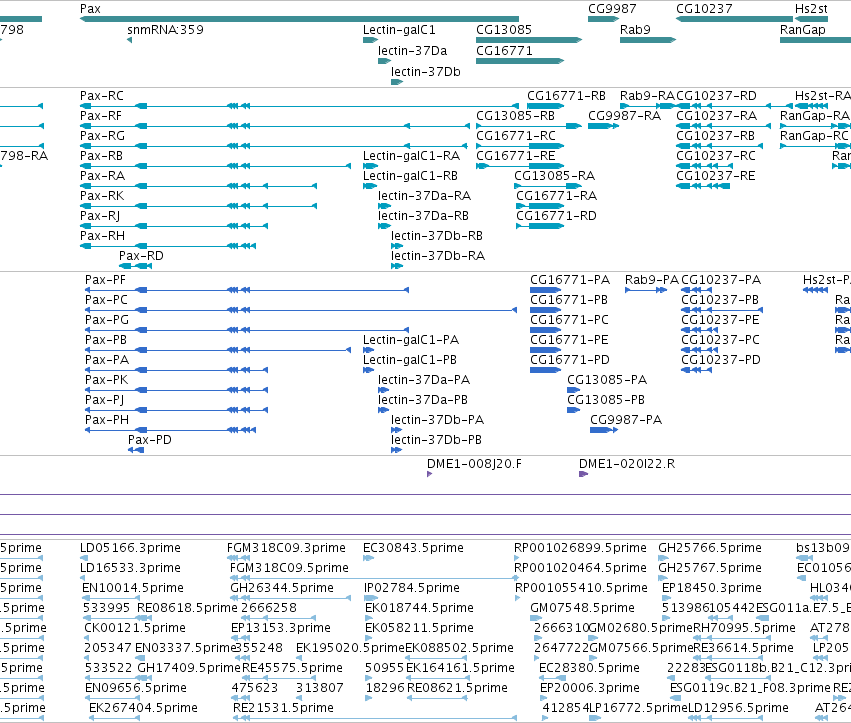Select the Pax gene bar
Image resolution: width=851 pixels, height=723 pixels.
299,19
